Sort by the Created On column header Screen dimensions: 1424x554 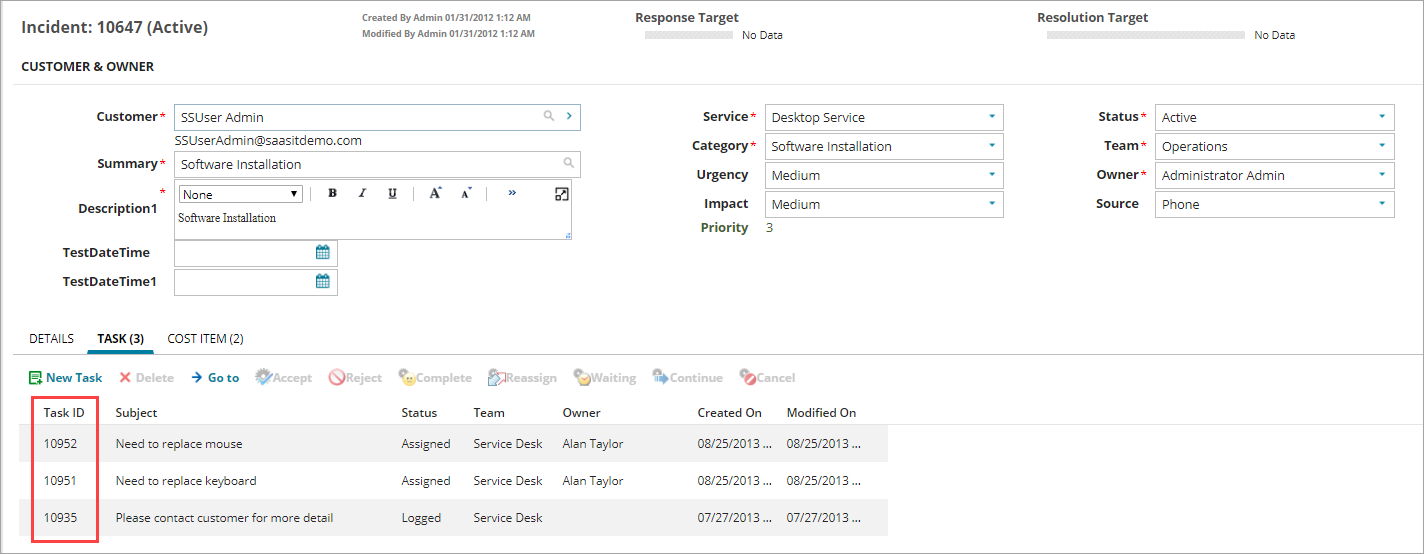point(729,413)
